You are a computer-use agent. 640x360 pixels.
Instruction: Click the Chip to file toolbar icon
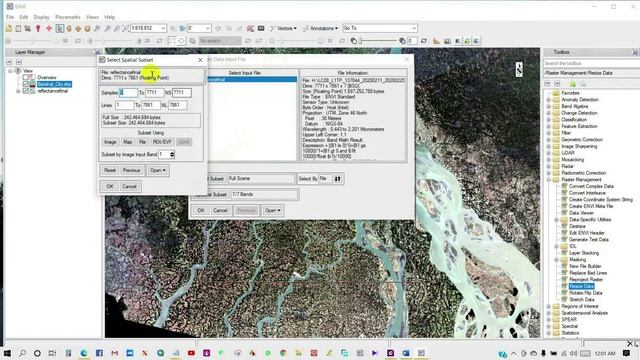(x=27, y=28)
